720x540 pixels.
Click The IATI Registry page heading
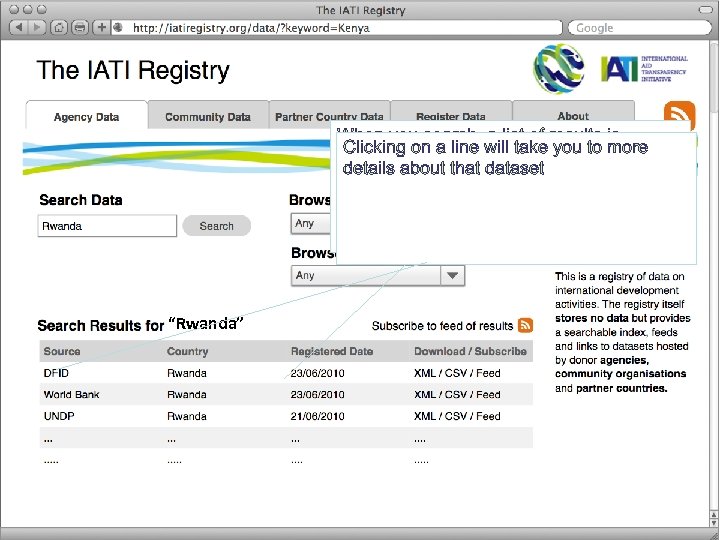click(x=133, y=70)
